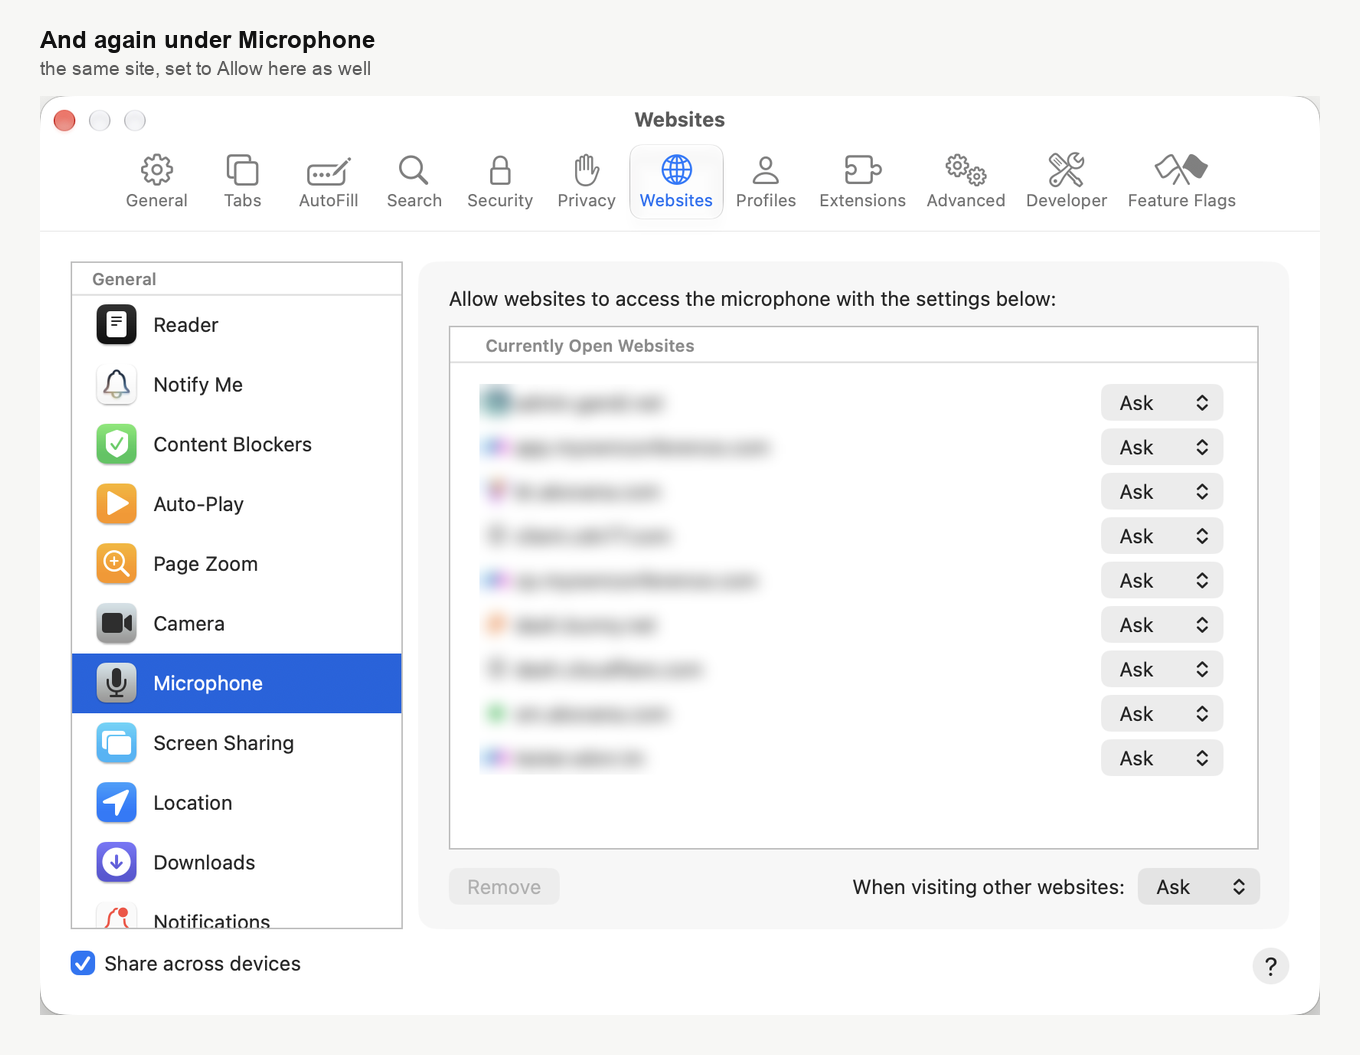
Task: Select the Auto-Play row label
Action: coord(199,504)
